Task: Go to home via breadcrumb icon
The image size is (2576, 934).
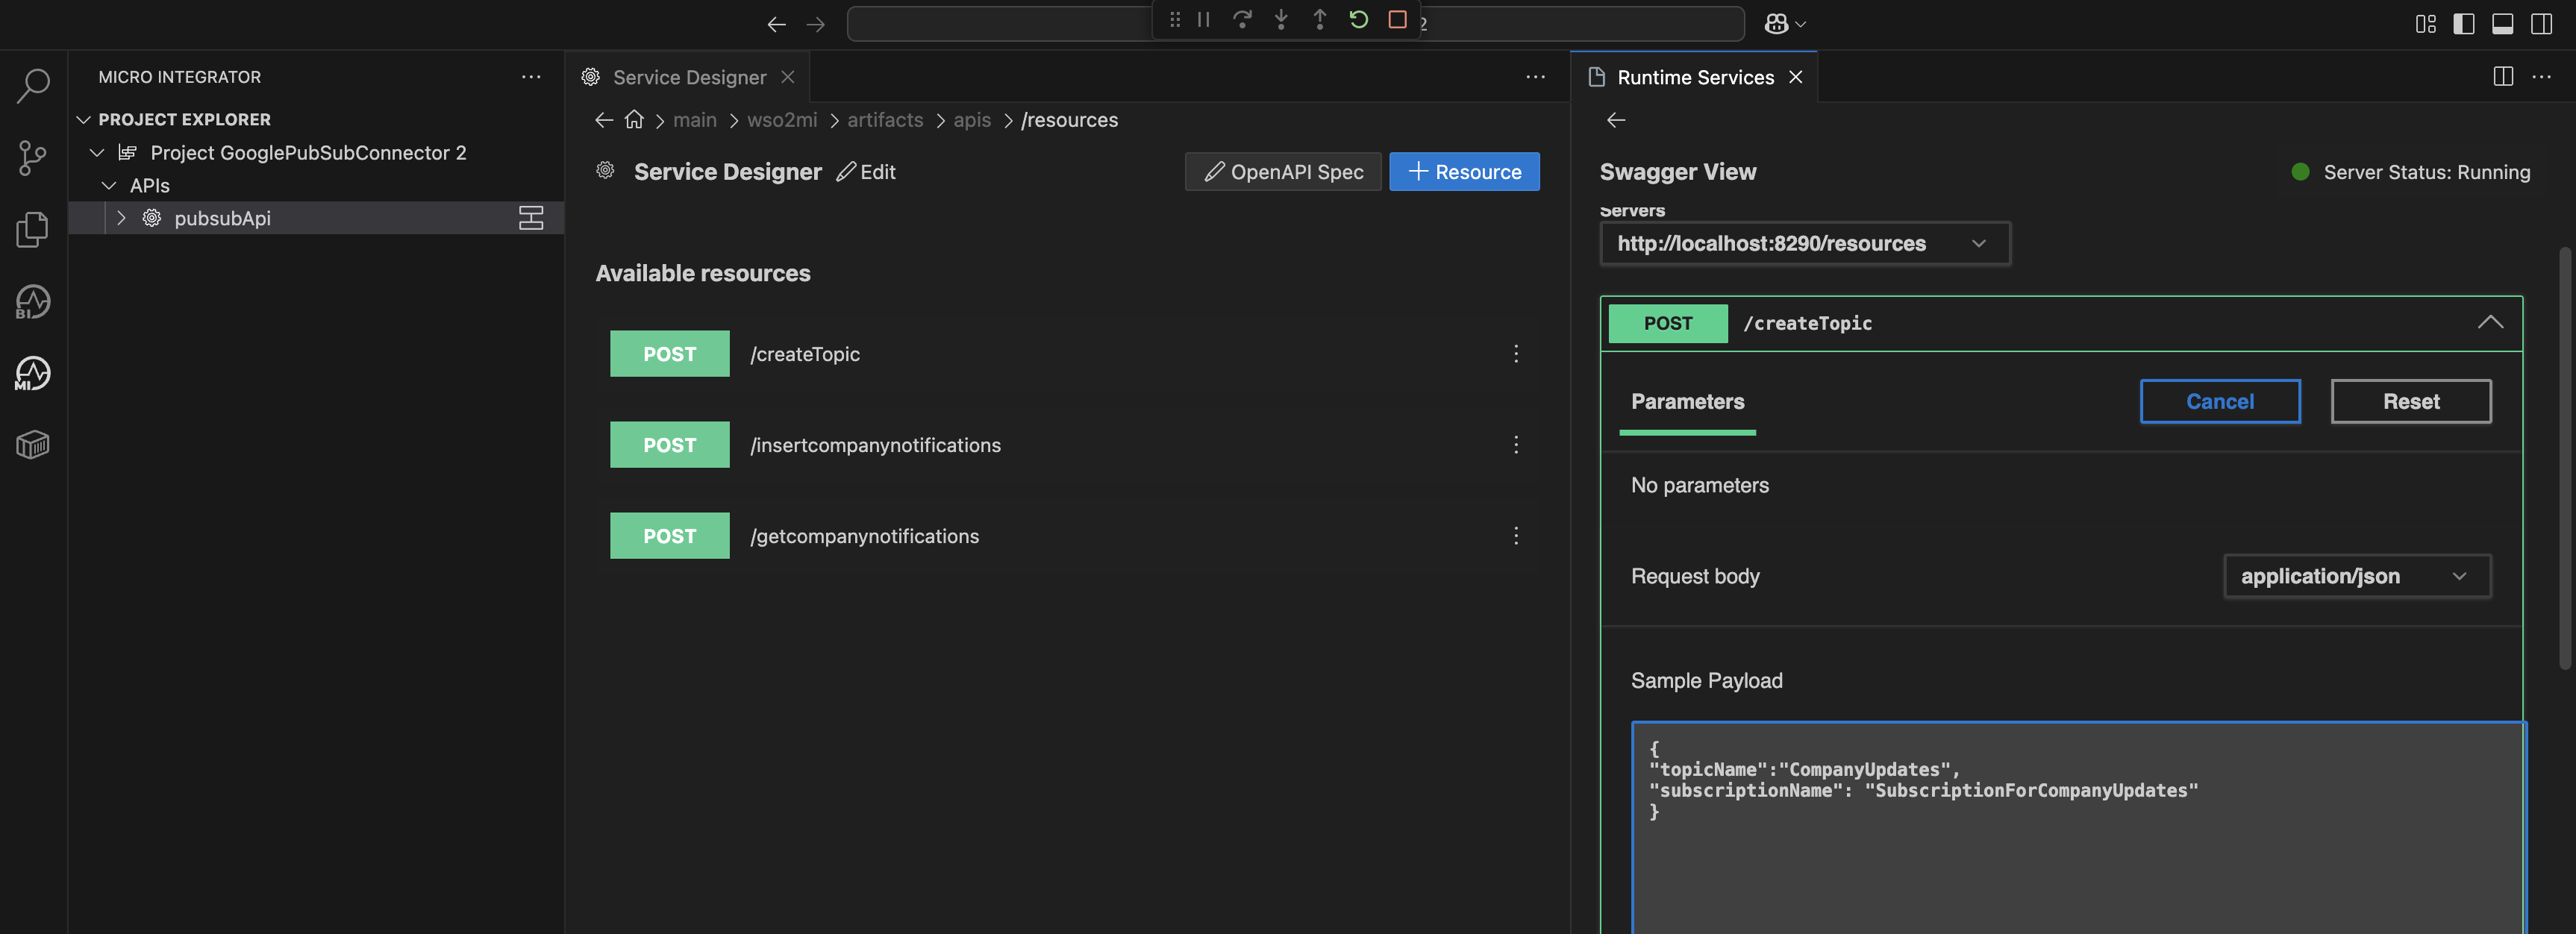Action: (x=634, y=120)
